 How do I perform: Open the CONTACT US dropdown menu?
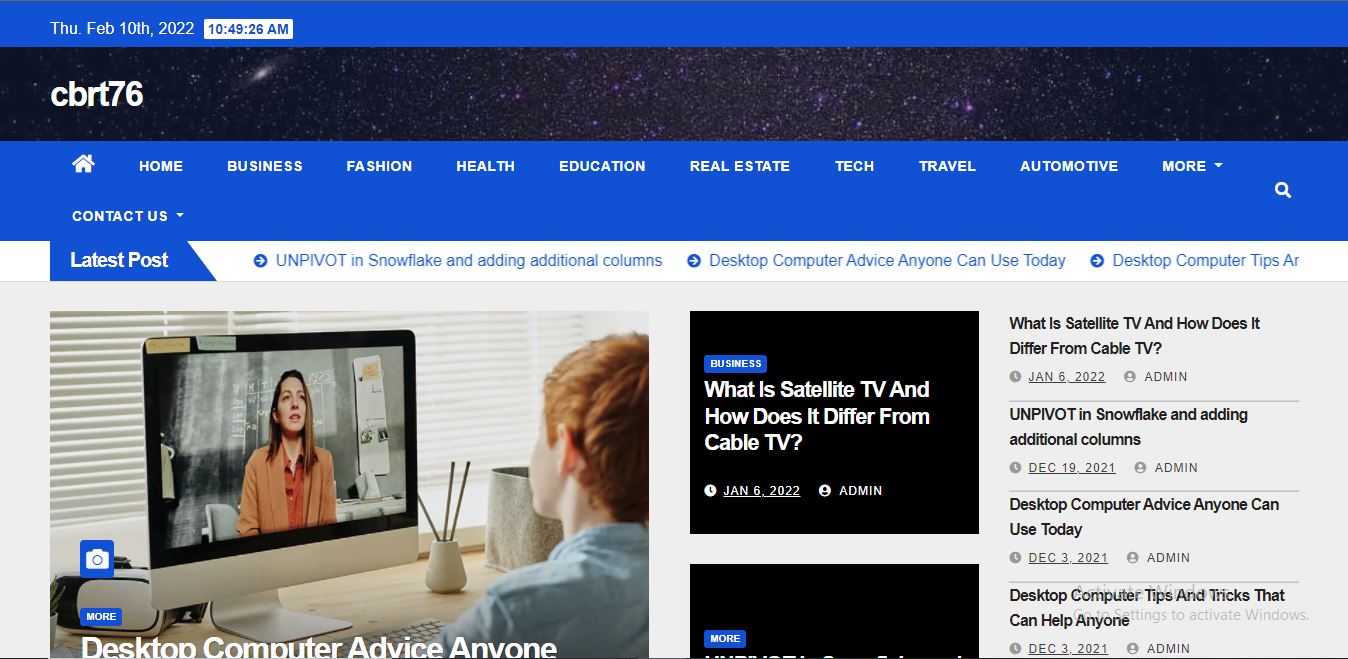[x=128, y=216]
